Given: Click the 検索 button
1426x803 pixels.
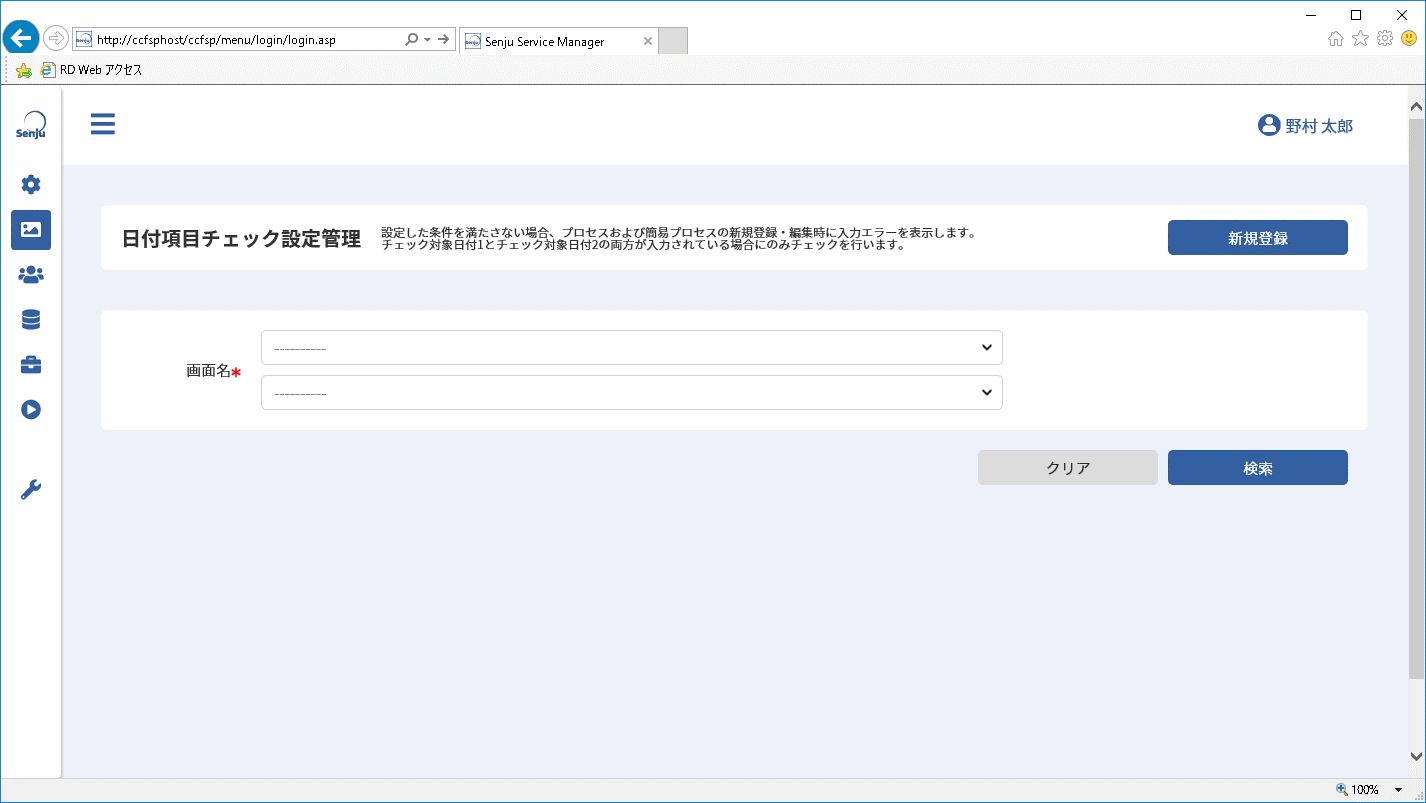Looking at the screenshot, I should 1257,468.
